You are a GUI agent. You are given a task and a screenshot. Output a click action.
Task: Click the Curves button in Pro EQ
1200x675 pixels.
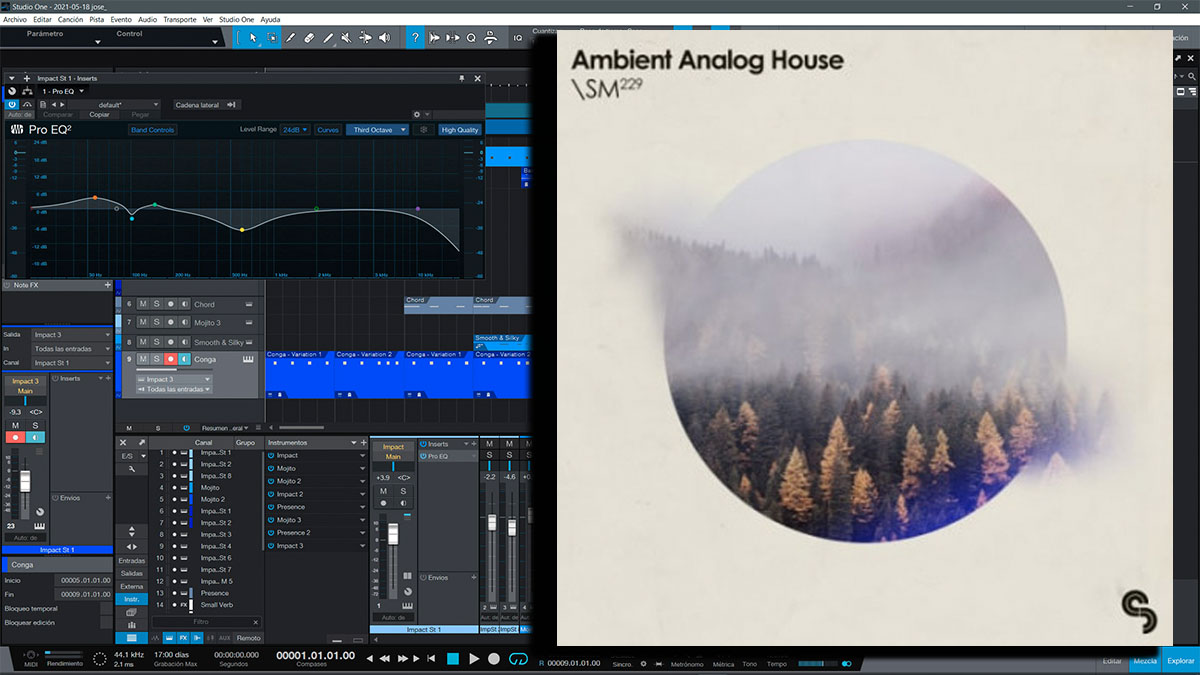point(328,130)
